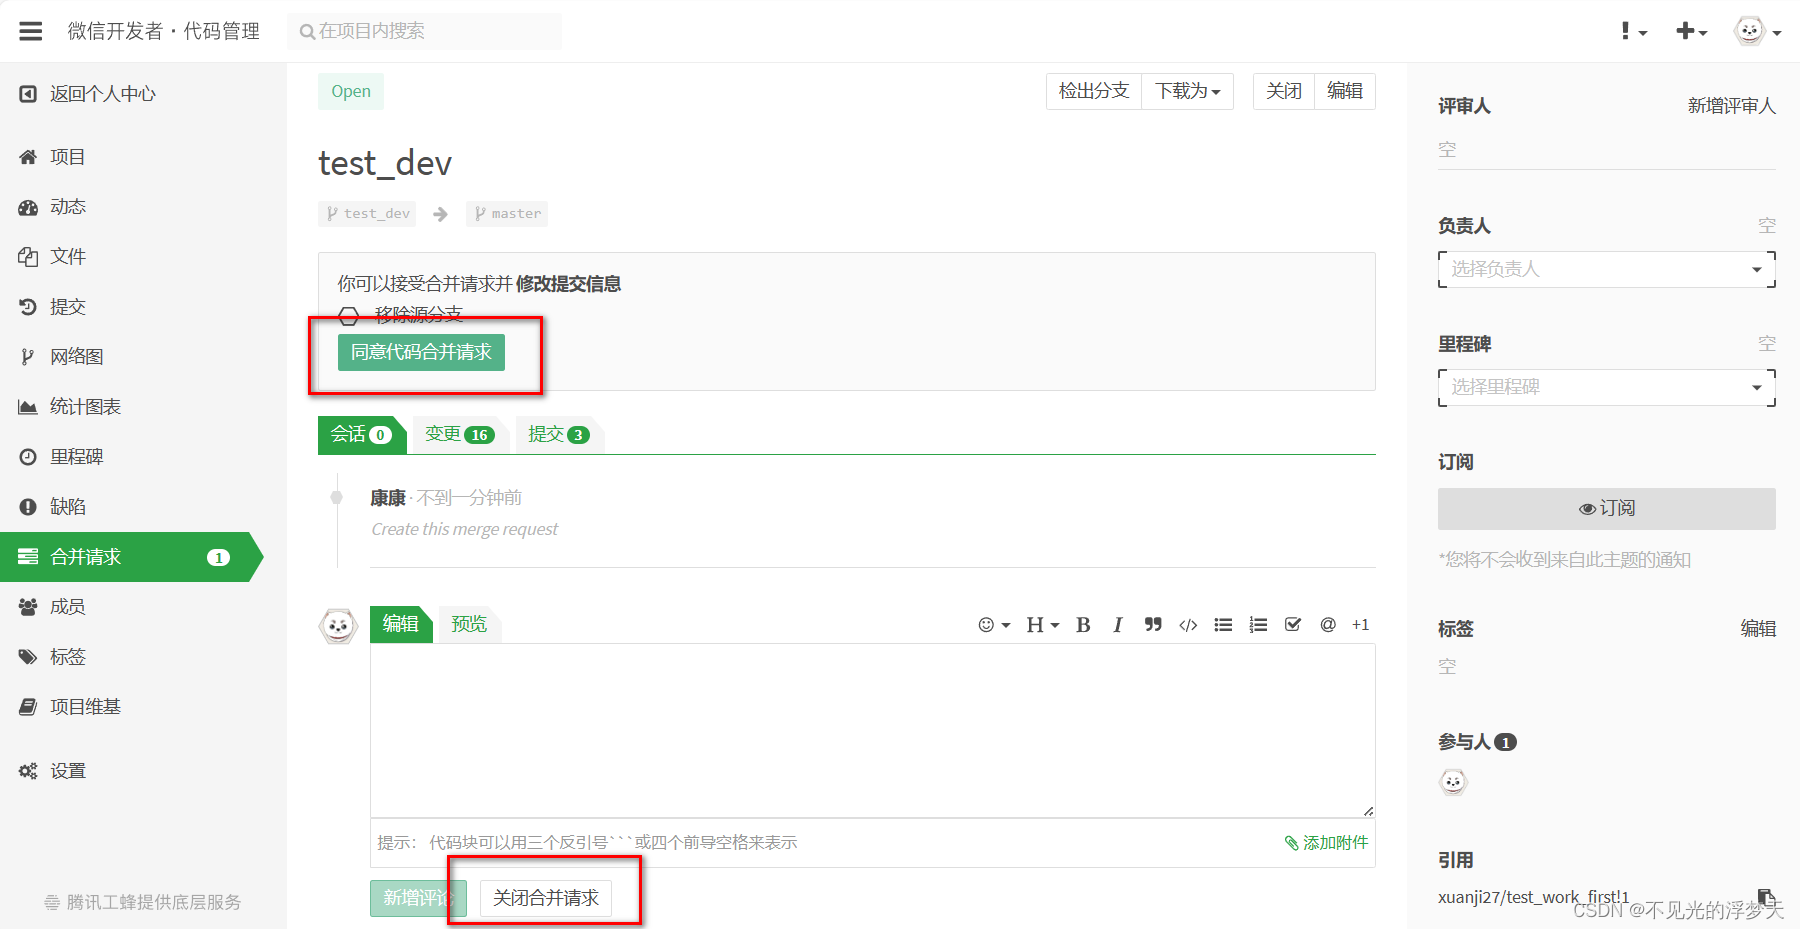Screen dimensions: 1800x929
Task: Click 腾讯工蜂提供底层服务 footer link
Action: click(x=143, y=902)
